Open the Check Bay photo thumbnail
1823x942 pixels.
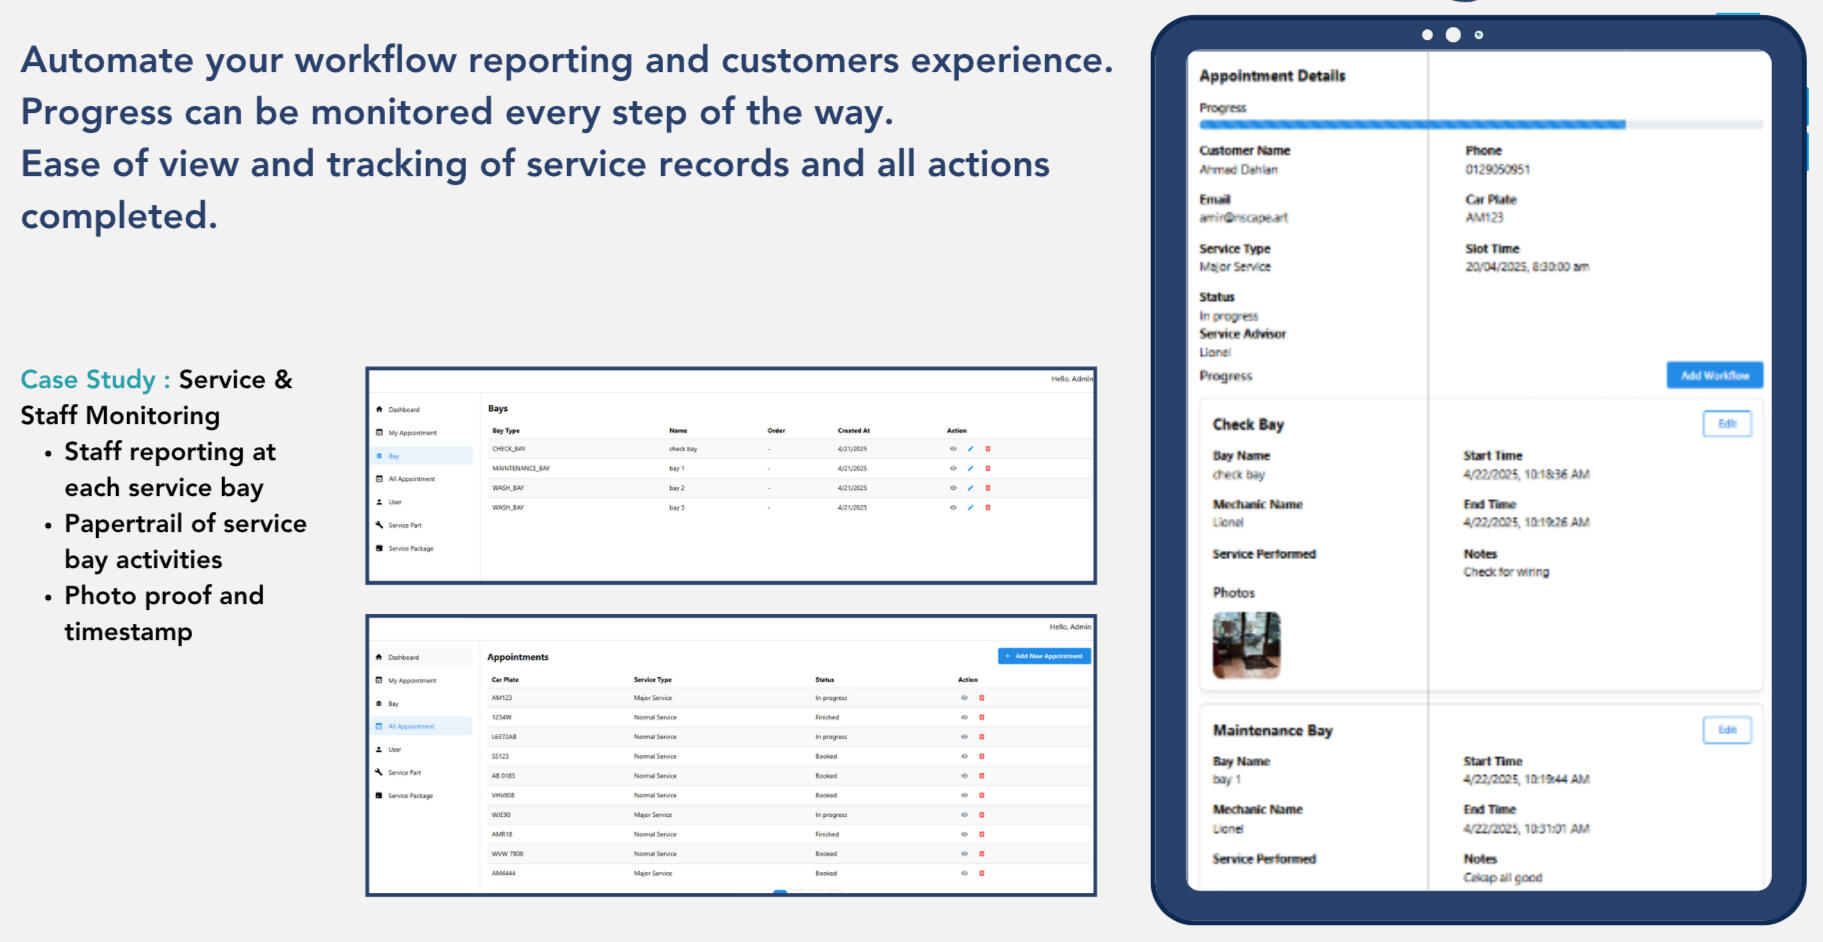[1246, 645]
